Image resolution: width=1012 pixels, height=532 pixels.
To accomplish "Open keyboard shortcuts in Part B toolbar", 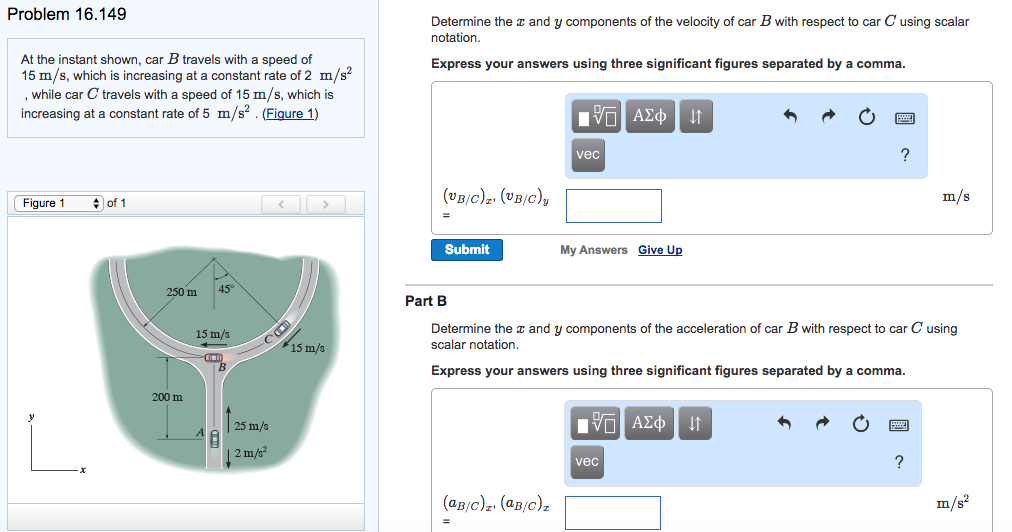I will coord(899,425).
